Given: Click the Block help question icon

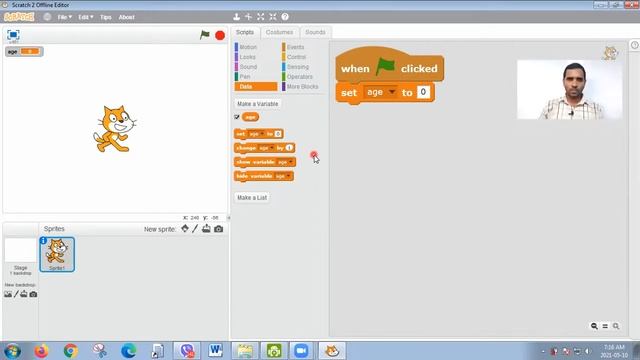Looking at the screenshot, I should pyautogui.click(x=285, y=17).
